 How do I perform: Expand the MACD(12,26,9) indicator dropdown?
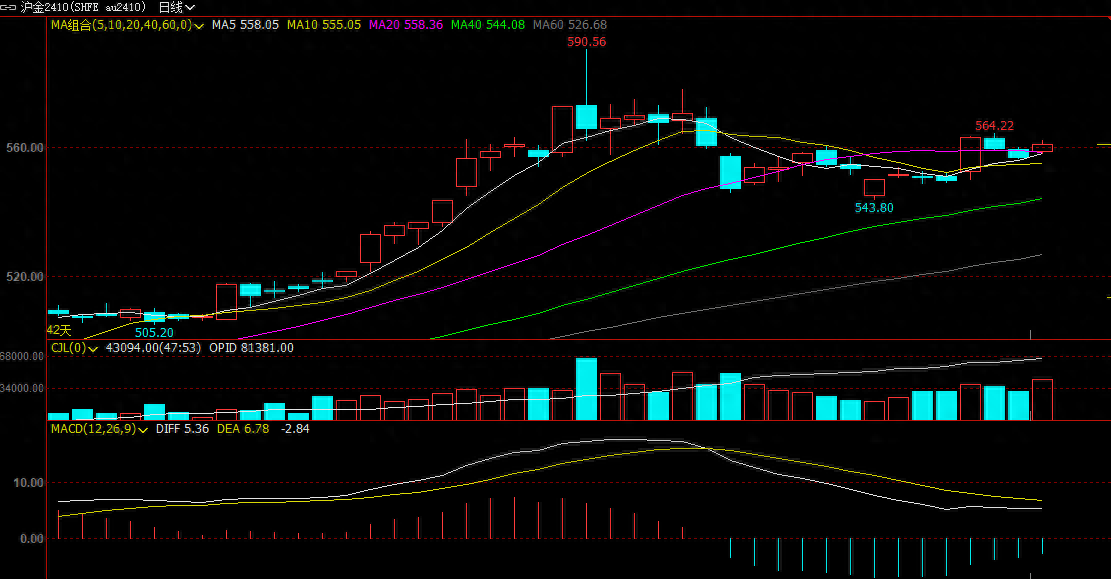(x=144, y=429)
